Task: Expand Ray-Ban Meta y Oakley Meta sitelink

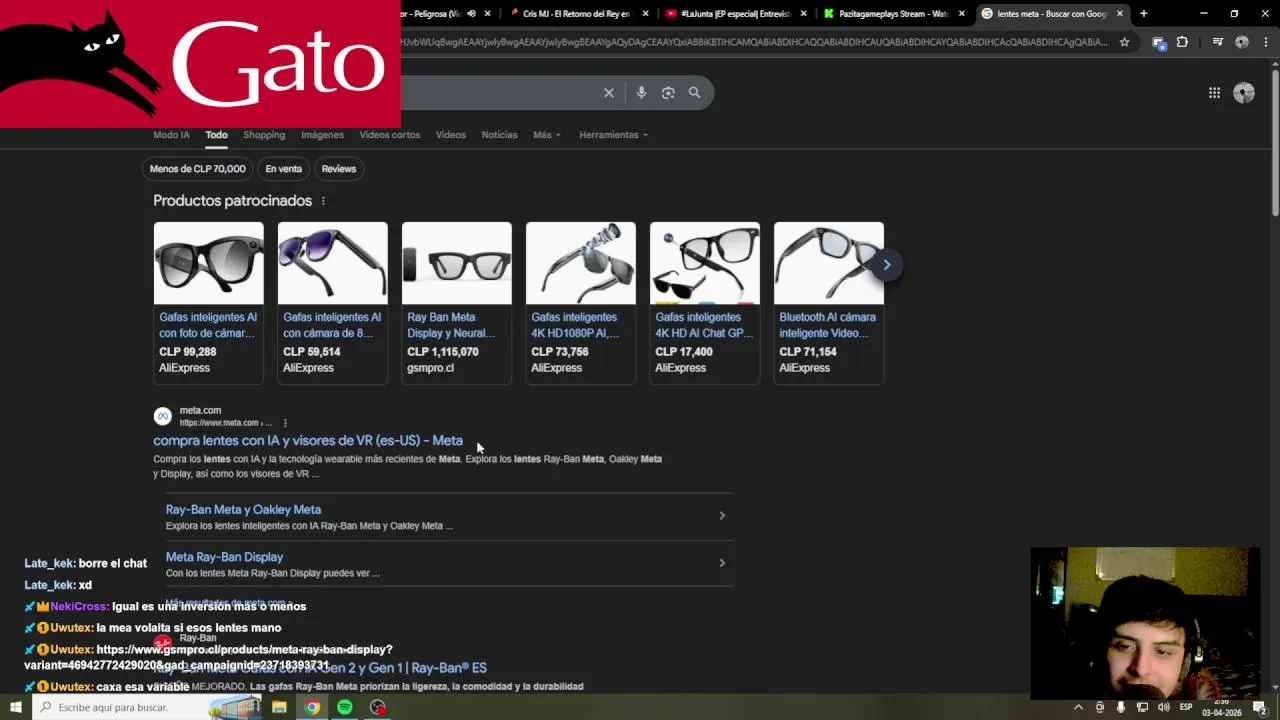Action: click(722, 516)
